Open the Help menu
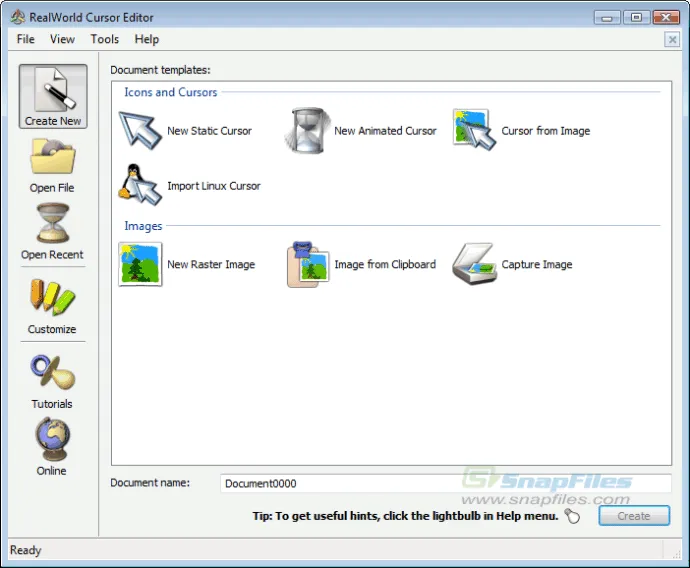Image resolution: width=690 pixels, height=568 pixels. point(147,39)
